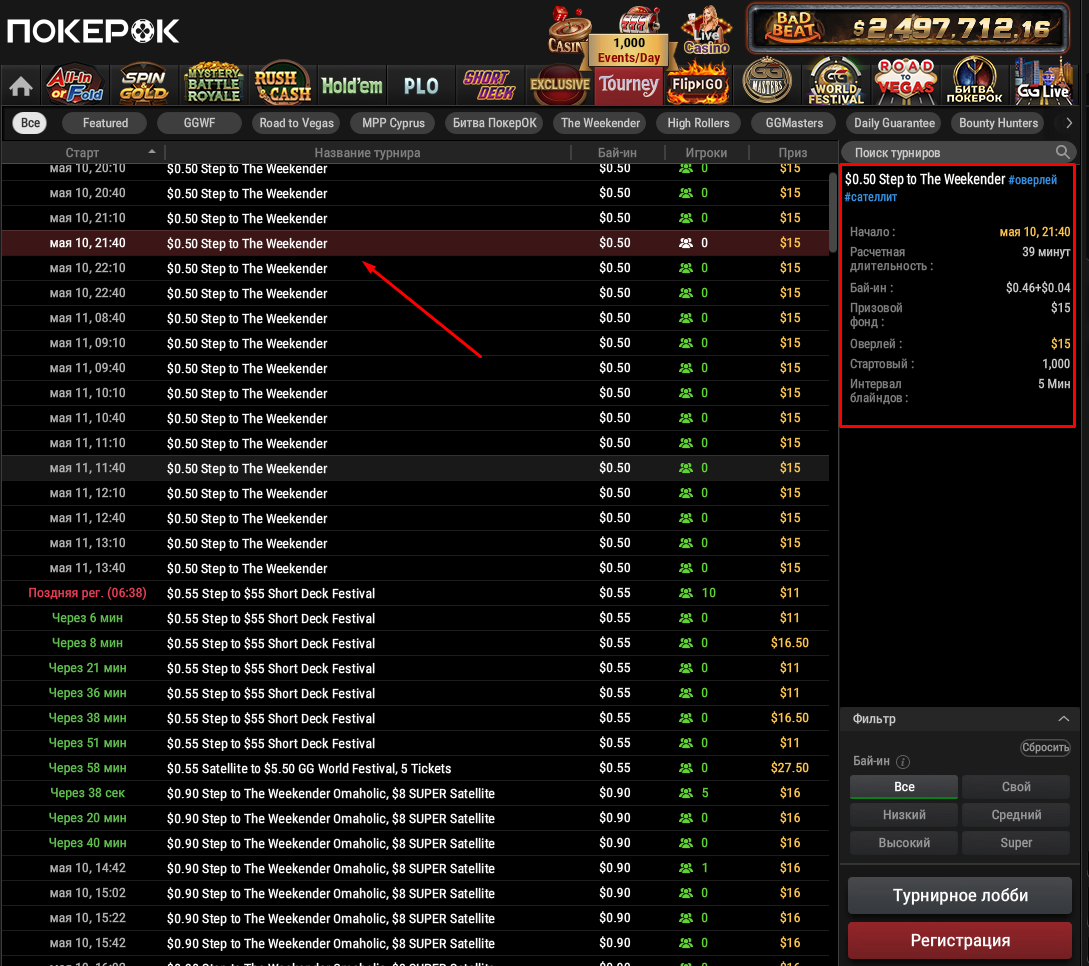Switch to the Битва ПокерОК tab

pyautogui.click(x=494, y=123)
